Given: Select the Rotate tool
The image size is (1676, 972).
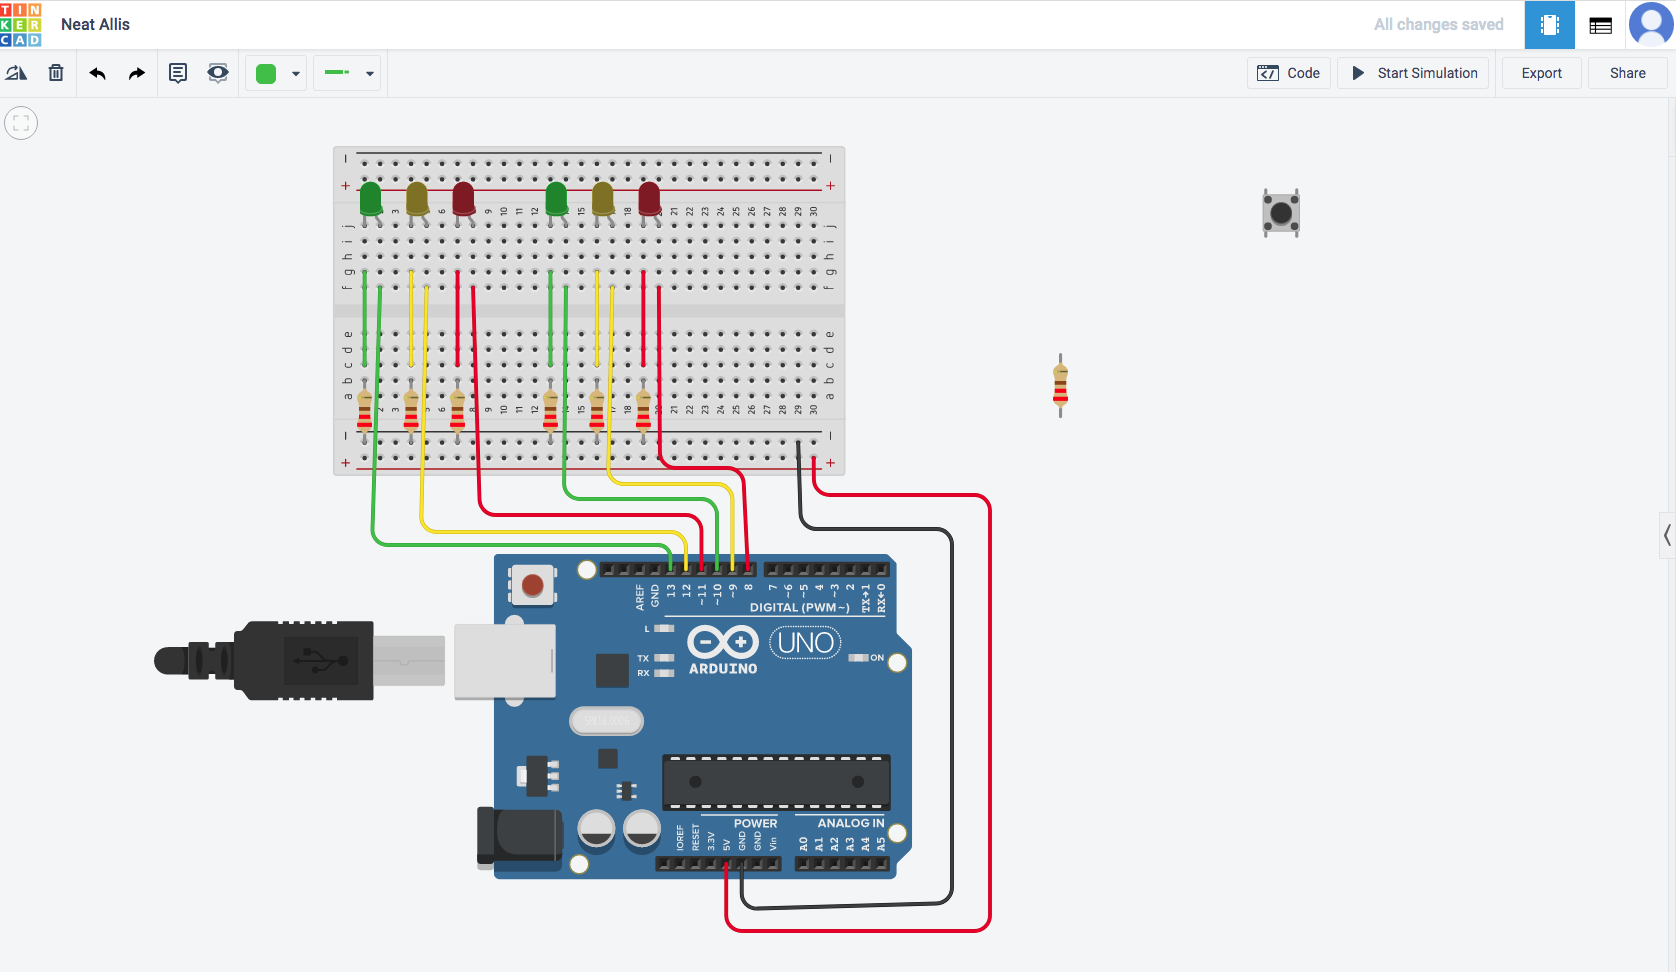Looking at the screenshot, I should click(x=16, y=72).
